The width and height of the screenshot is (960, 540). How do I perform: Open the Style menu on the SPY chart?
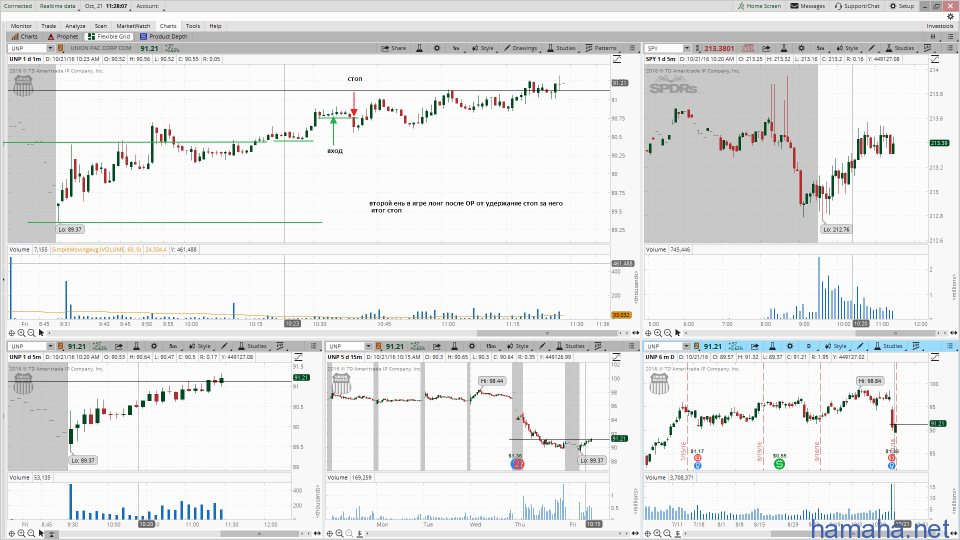pyautogui.click(x=847, y=48)
